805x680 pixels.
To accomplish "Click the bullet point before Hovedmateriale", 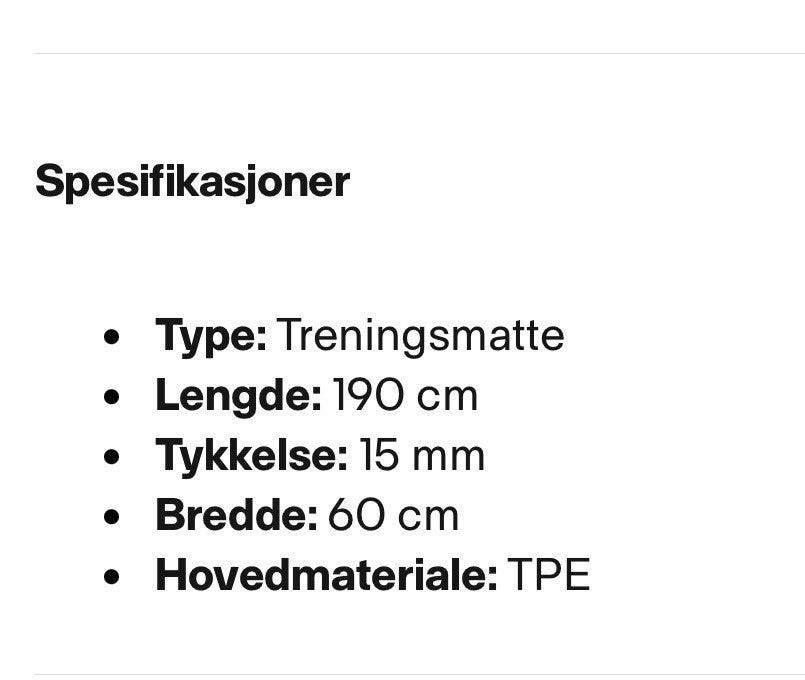I will tap(111, 576).
